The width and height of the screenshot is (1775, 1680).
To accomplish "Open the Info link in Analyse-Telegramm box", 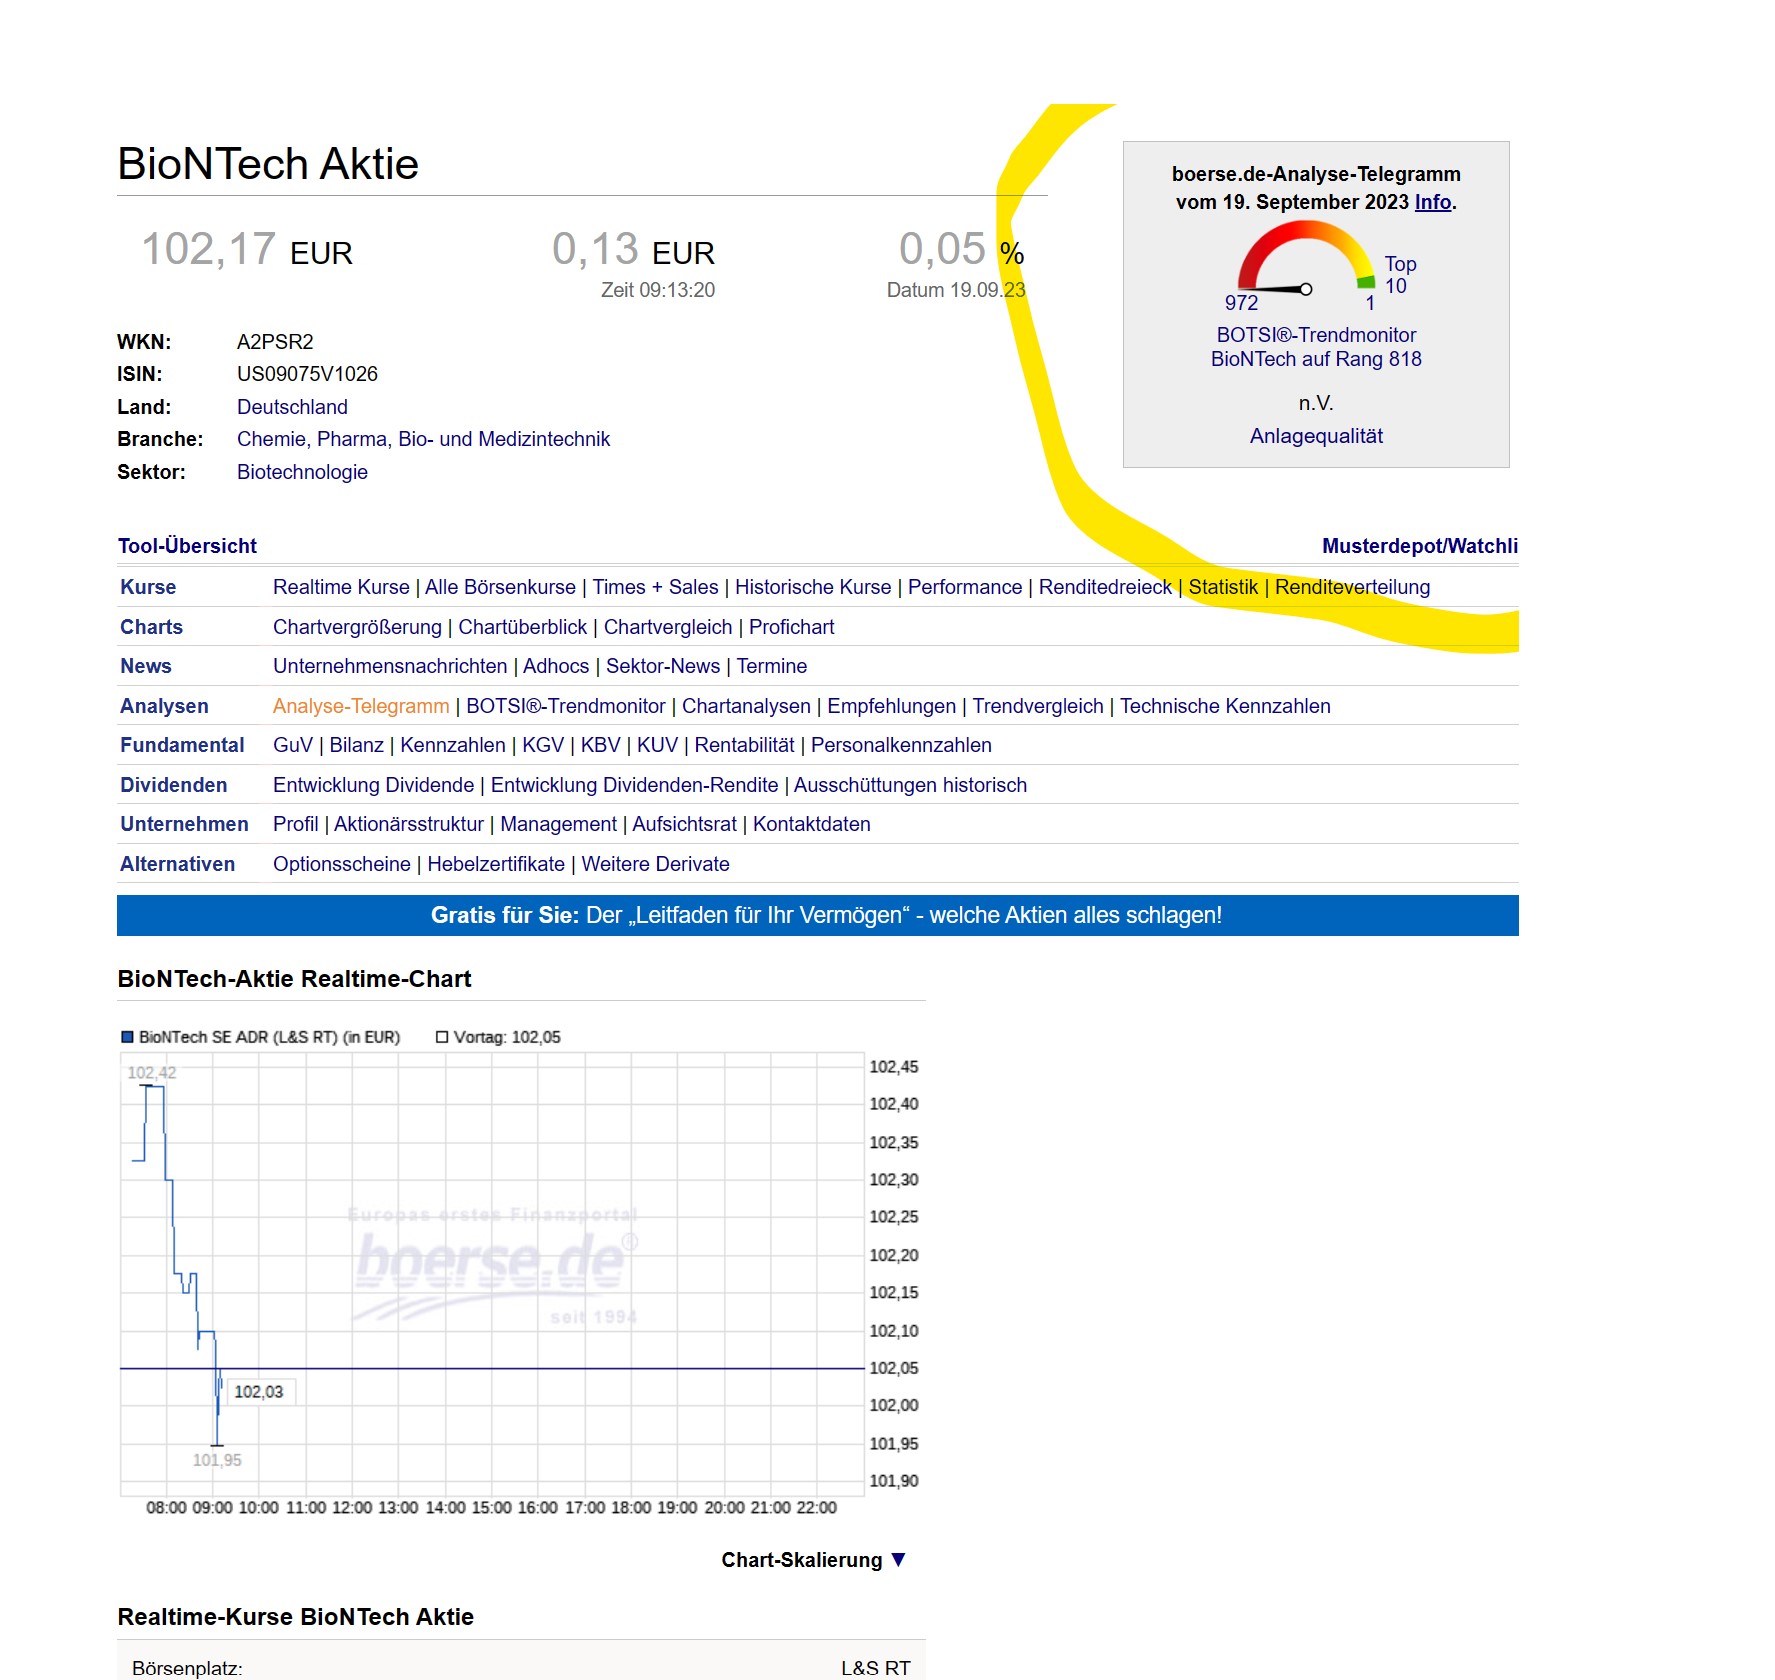I will click(x=1432, y=202).
